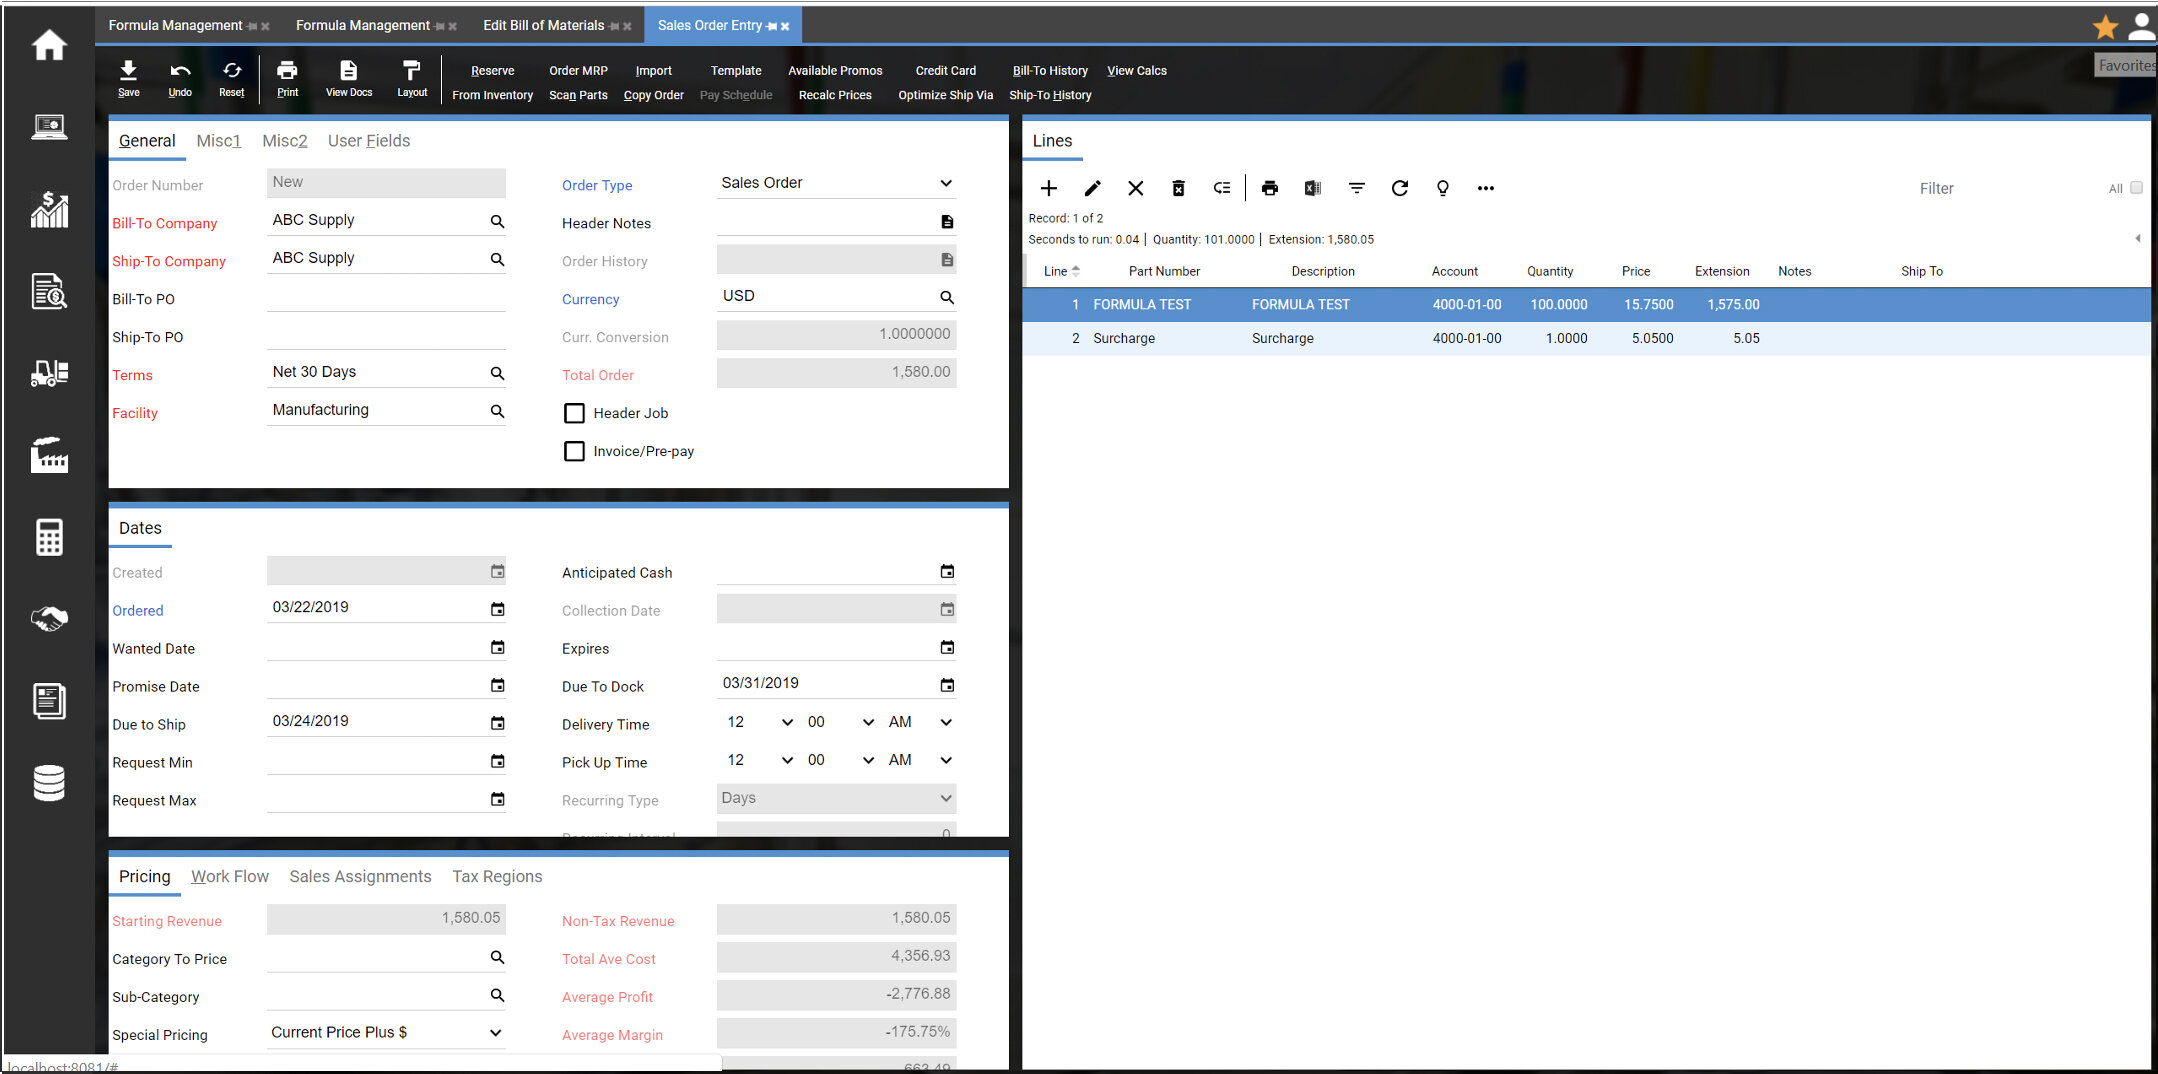
Task: Toggle the All checkbox beside Filter
Action: pyautogui.click(x=2136, y=188)
